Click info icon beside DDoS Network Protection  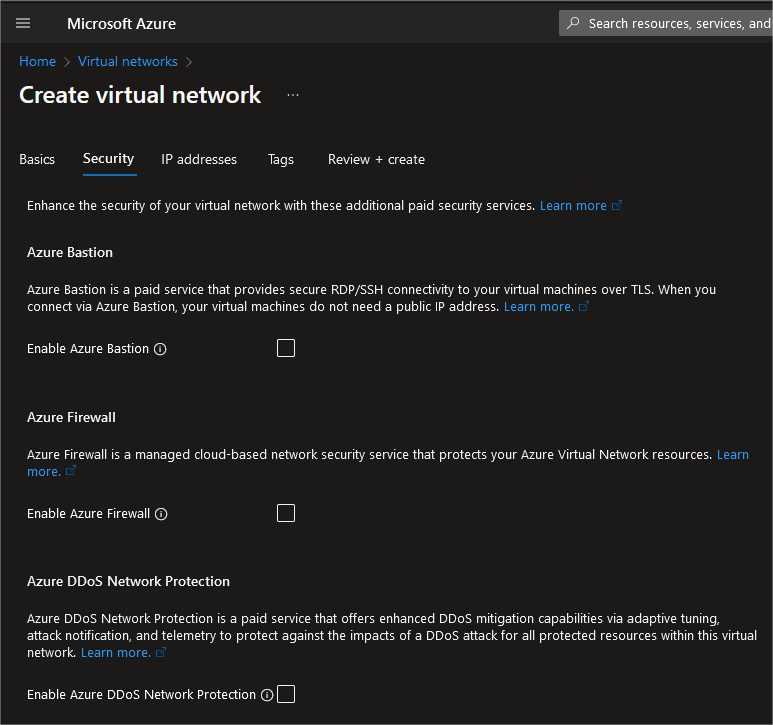tap(267, 695)
